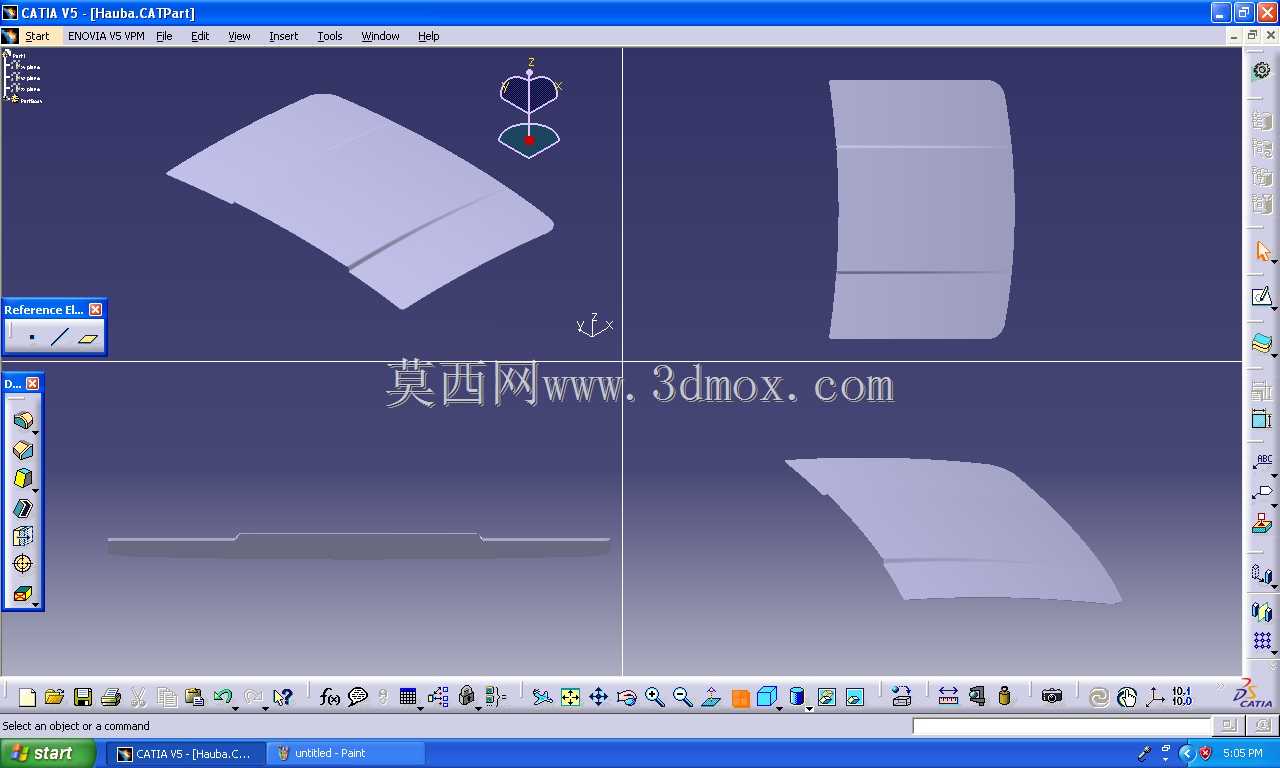The width and height of the screenshot is (1280, 768).
Task: Save the part with the floppy disk icon
Action: pos(83,697)
